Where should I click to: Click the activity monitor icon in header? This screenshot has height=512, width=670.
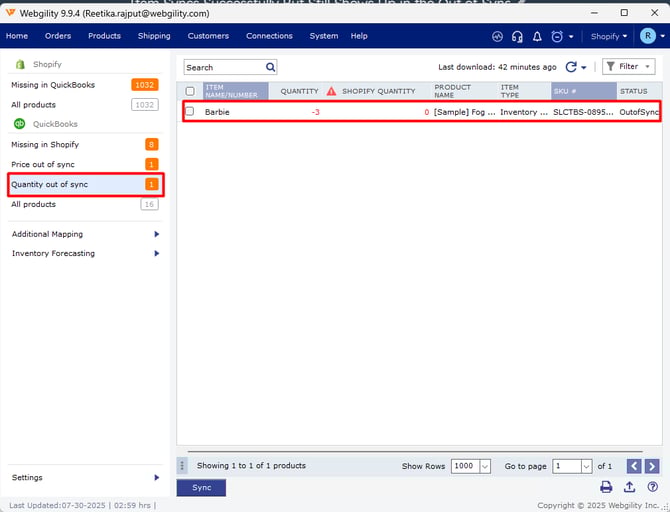498,36
